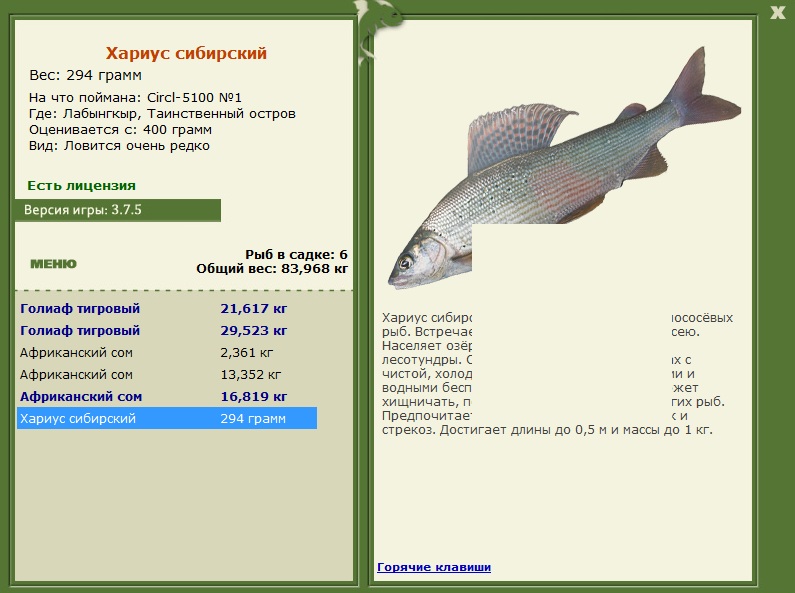
Task: Select Африканский сом 13,352 кг row
Action: (167, 375)
